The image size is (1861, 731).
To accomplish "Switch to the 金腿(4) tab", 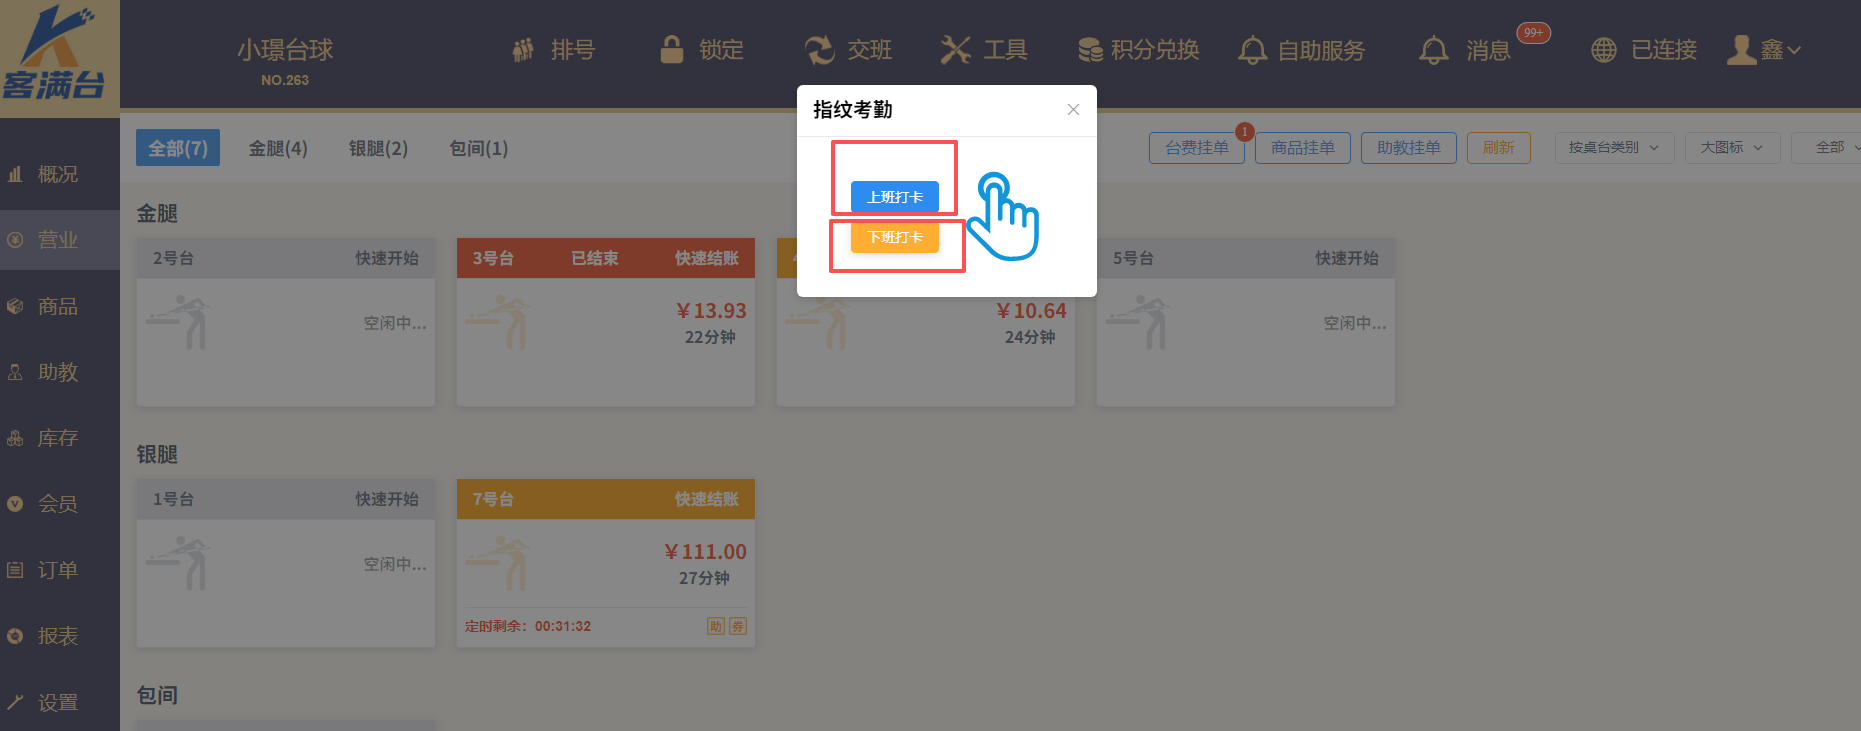I will click(278, 149).
